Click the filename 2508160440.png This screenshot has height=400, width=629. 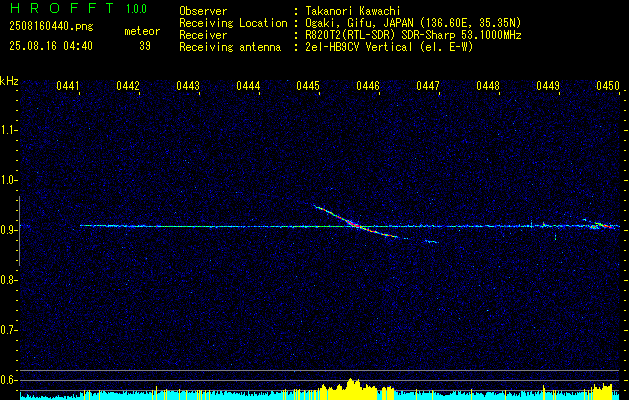(51, 27)
